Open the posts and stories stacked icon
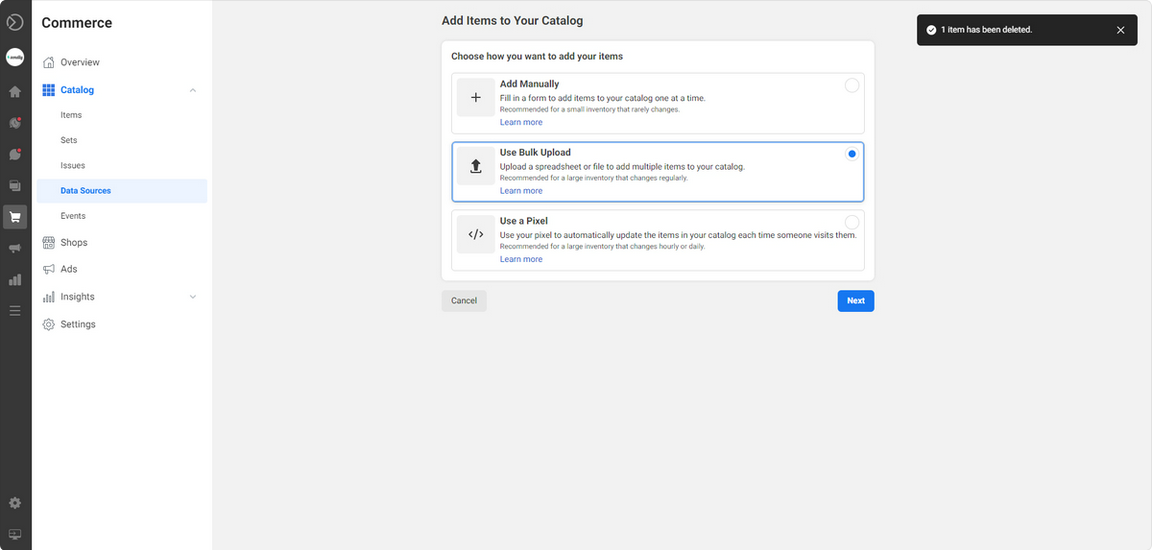 [x=15, y=186]
